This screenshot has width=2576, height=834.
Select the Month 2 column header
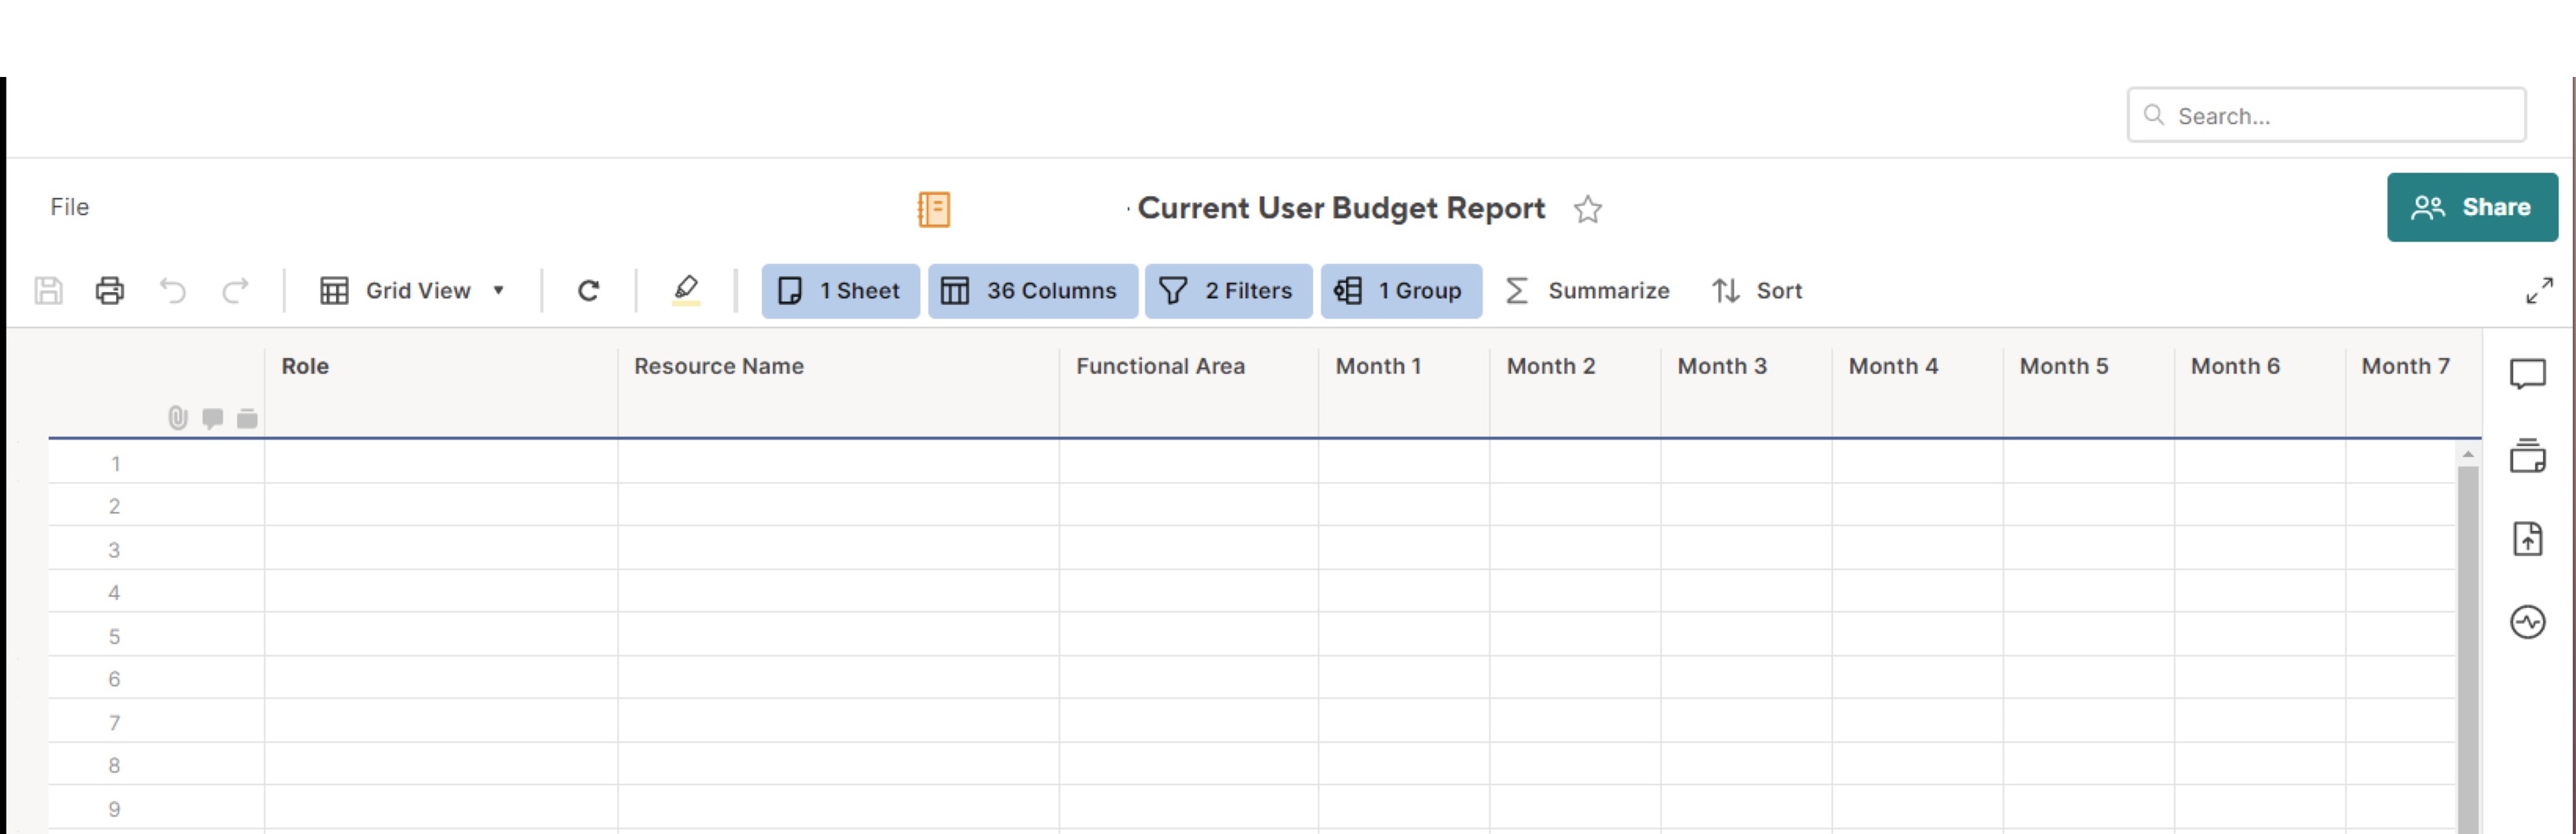click(1575, 392)
